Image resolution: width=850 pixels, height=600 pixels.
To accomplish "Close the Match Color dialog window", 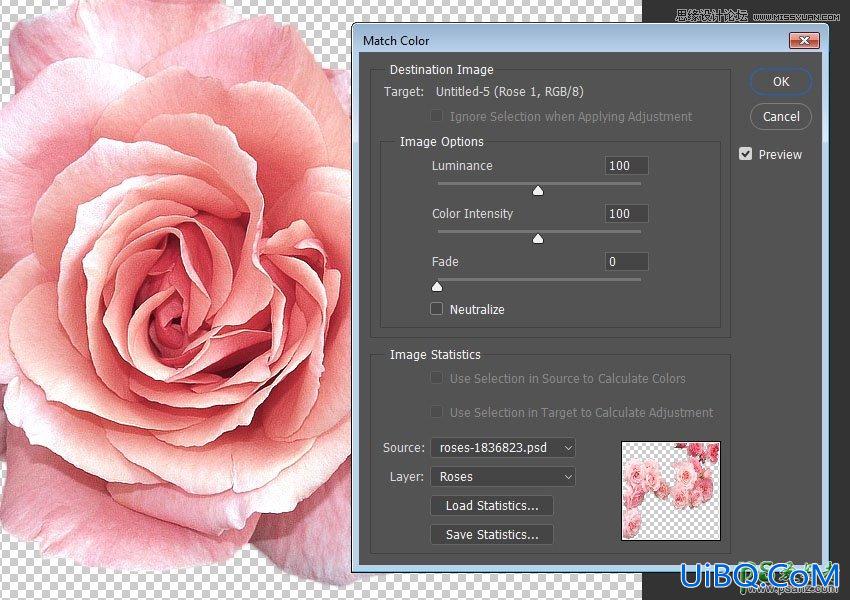I will pyautogui.click(x=804, y=41).
